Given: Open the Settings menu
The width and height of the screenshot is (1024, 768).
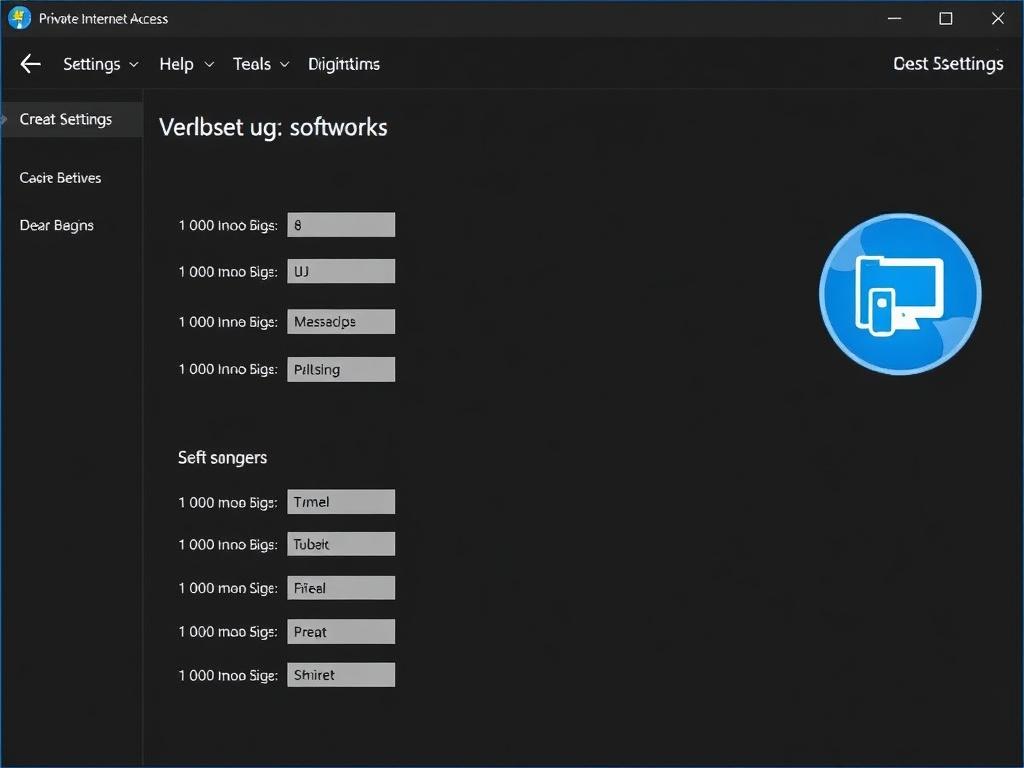Looking at the screenshot, I should point(91,64).
